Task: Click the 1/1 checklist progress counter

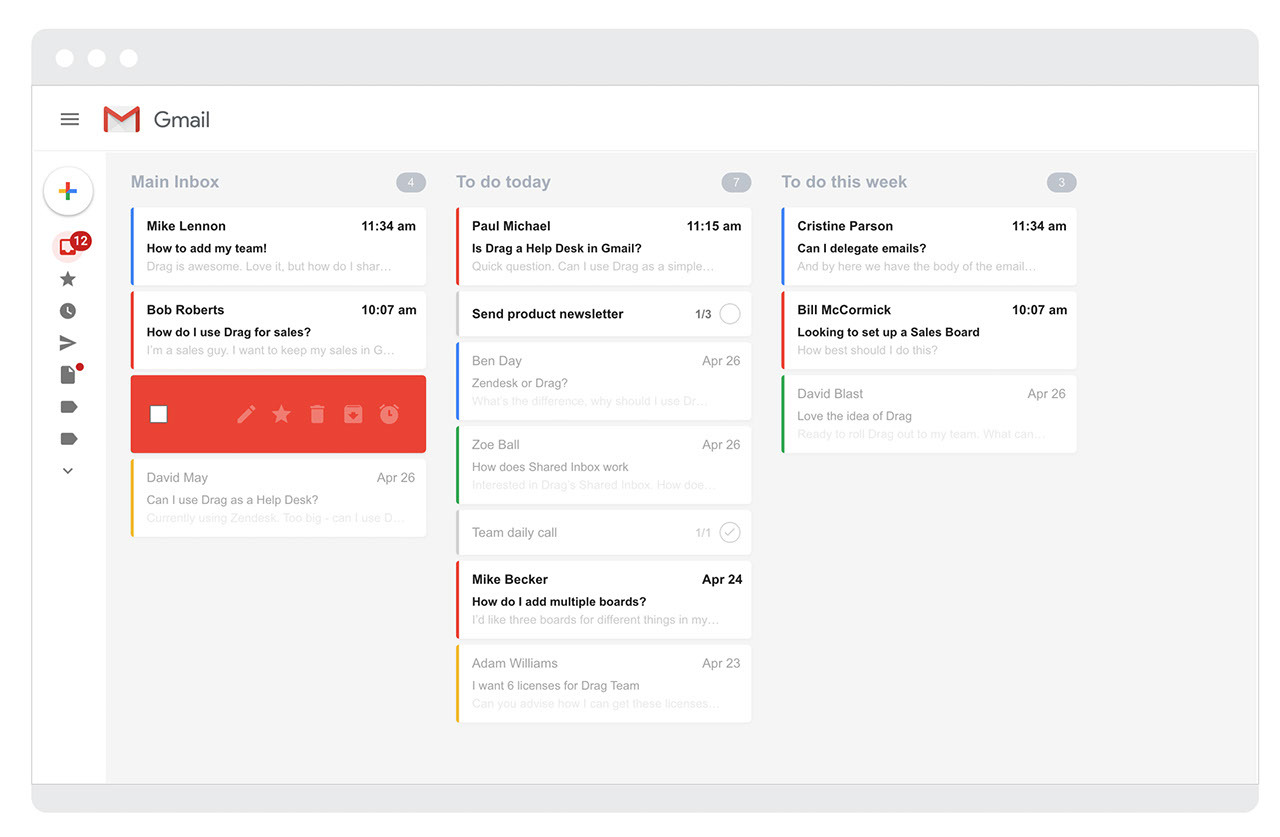Action: tap(703, 533)
